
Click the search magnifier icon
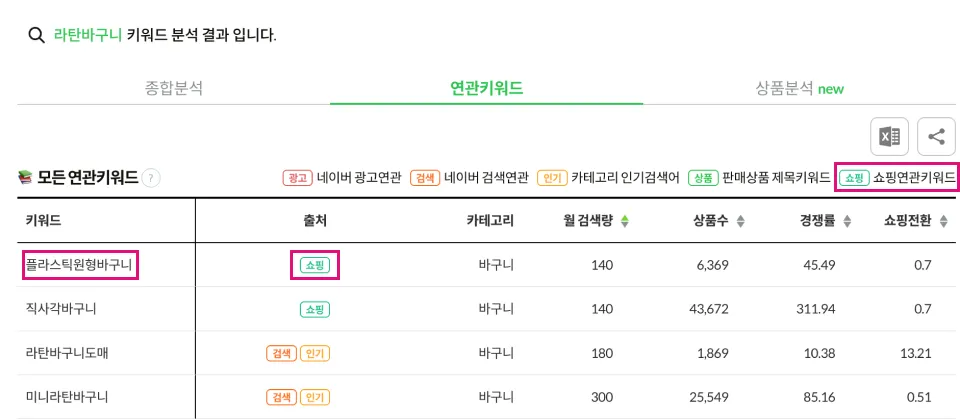[x=37, y=36]
